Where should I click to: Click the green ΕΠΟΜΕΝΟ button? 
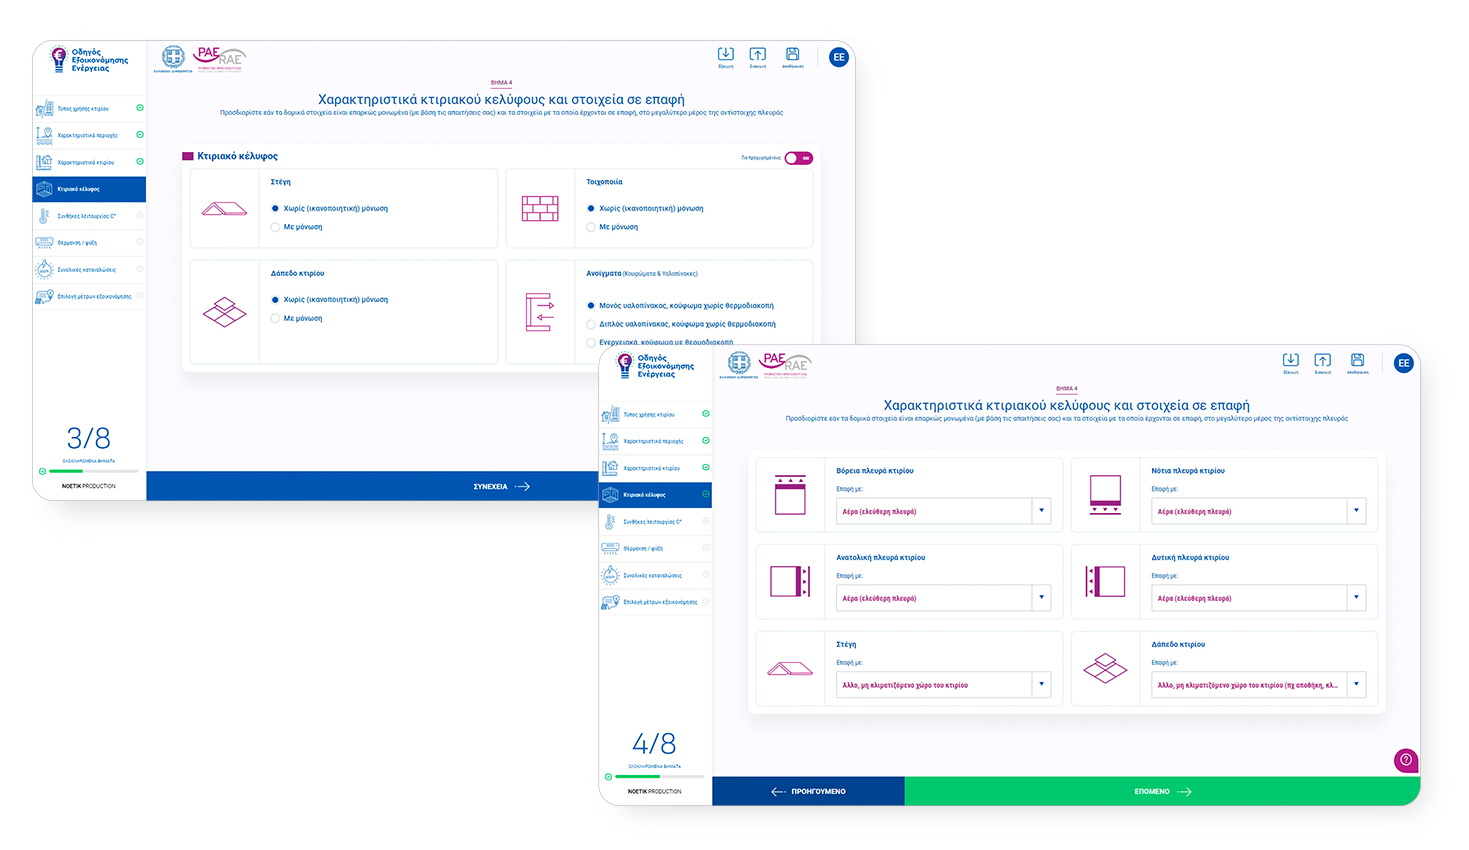click(x=1162, y=791)
